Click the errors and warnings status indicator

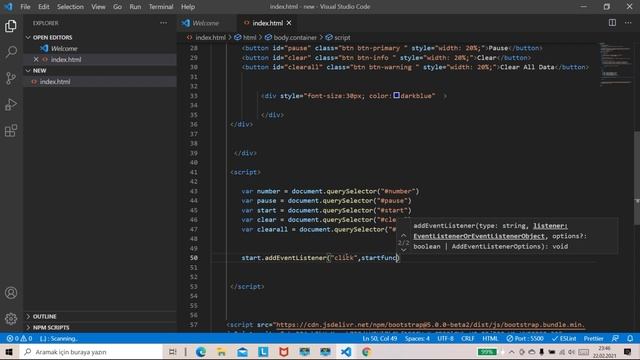point(19,338)
